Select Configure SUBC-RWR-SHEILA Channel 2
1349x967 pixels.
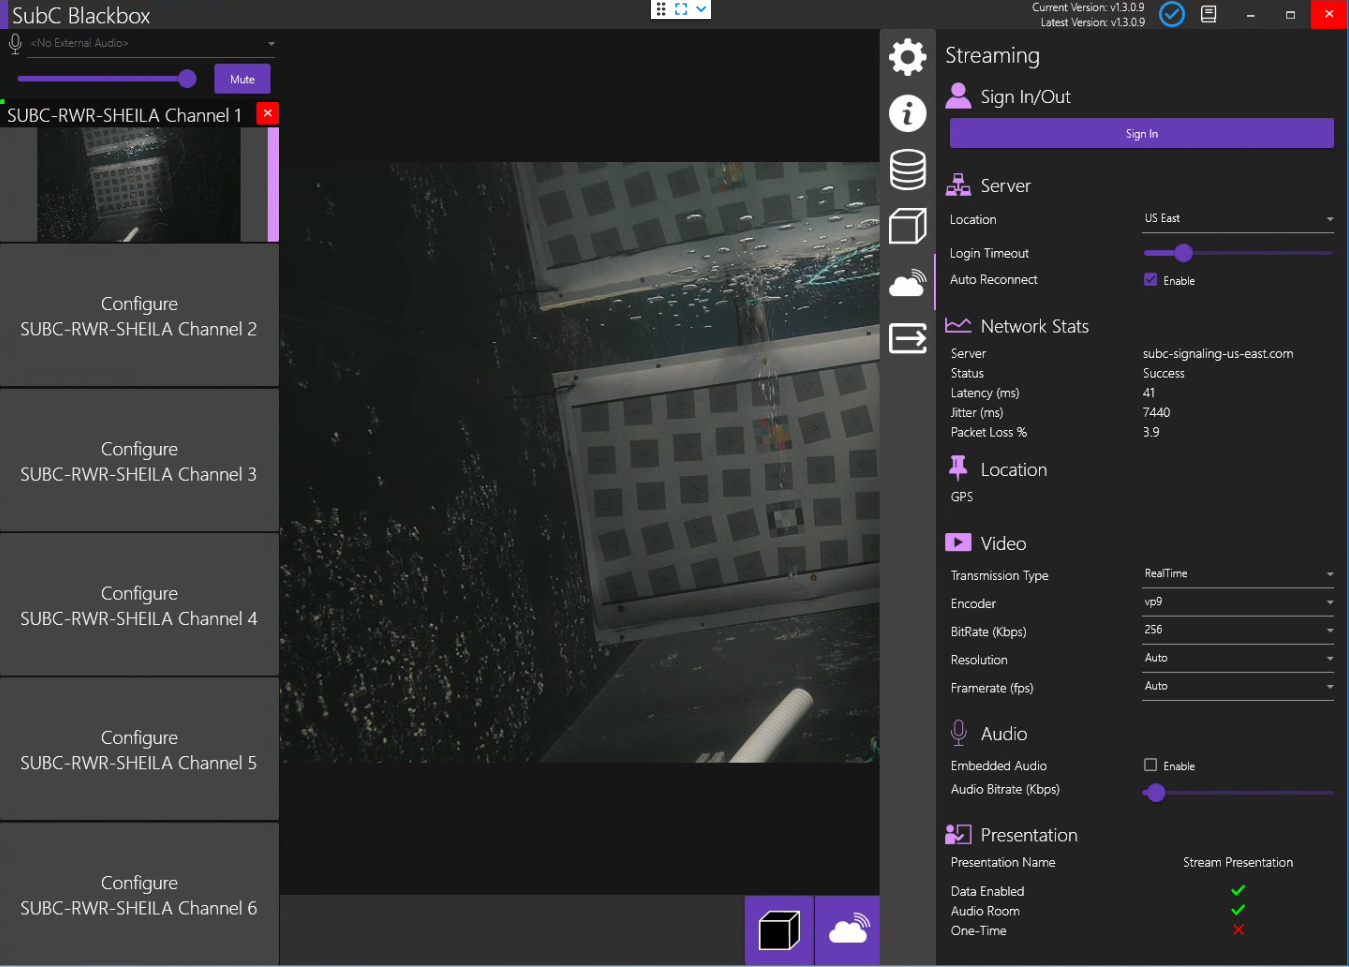(139, 316)
